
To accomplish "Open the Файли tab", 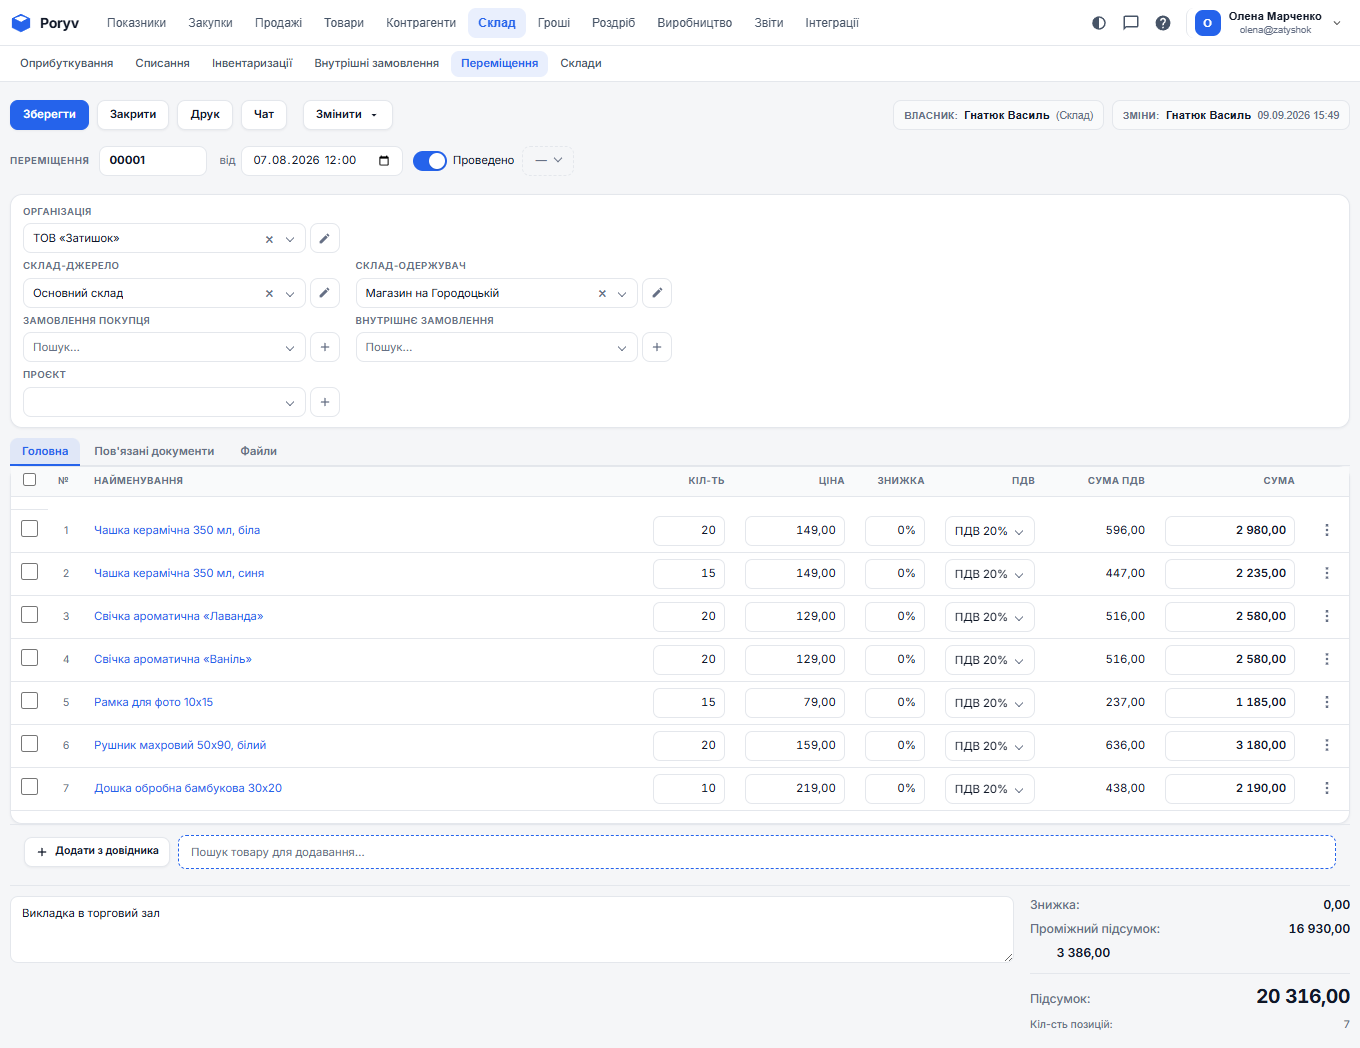I will (258, 452).
